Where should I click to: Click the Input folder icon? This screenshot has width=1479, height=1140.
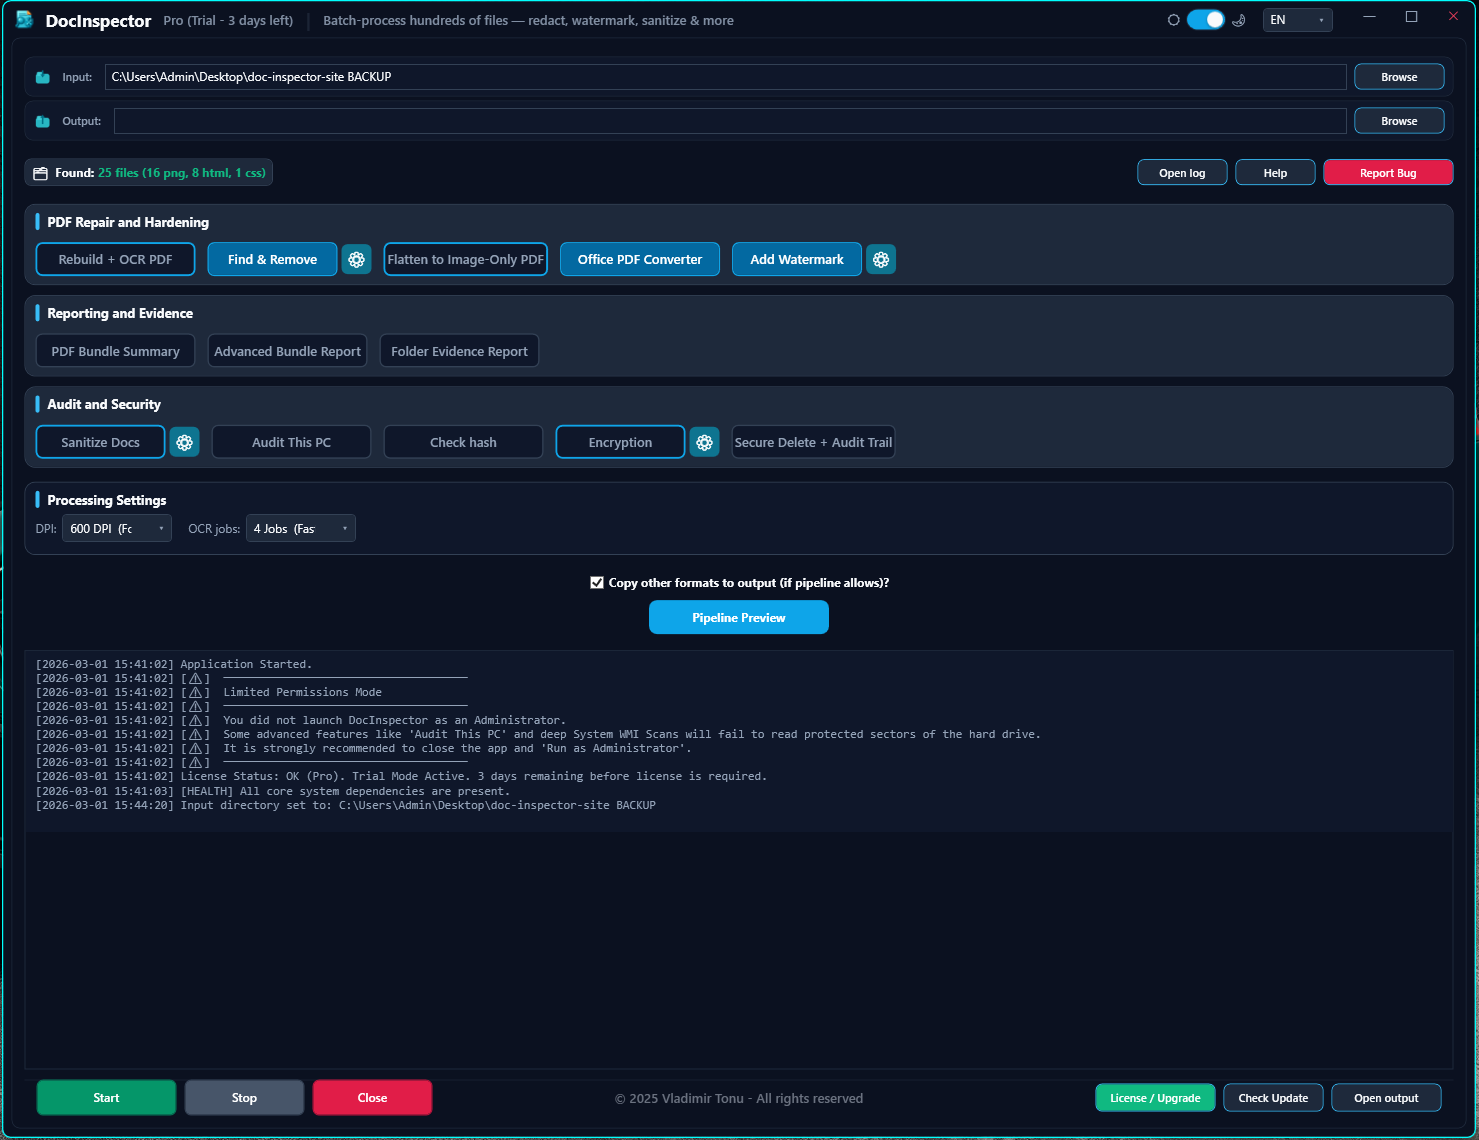coord(43,77)
